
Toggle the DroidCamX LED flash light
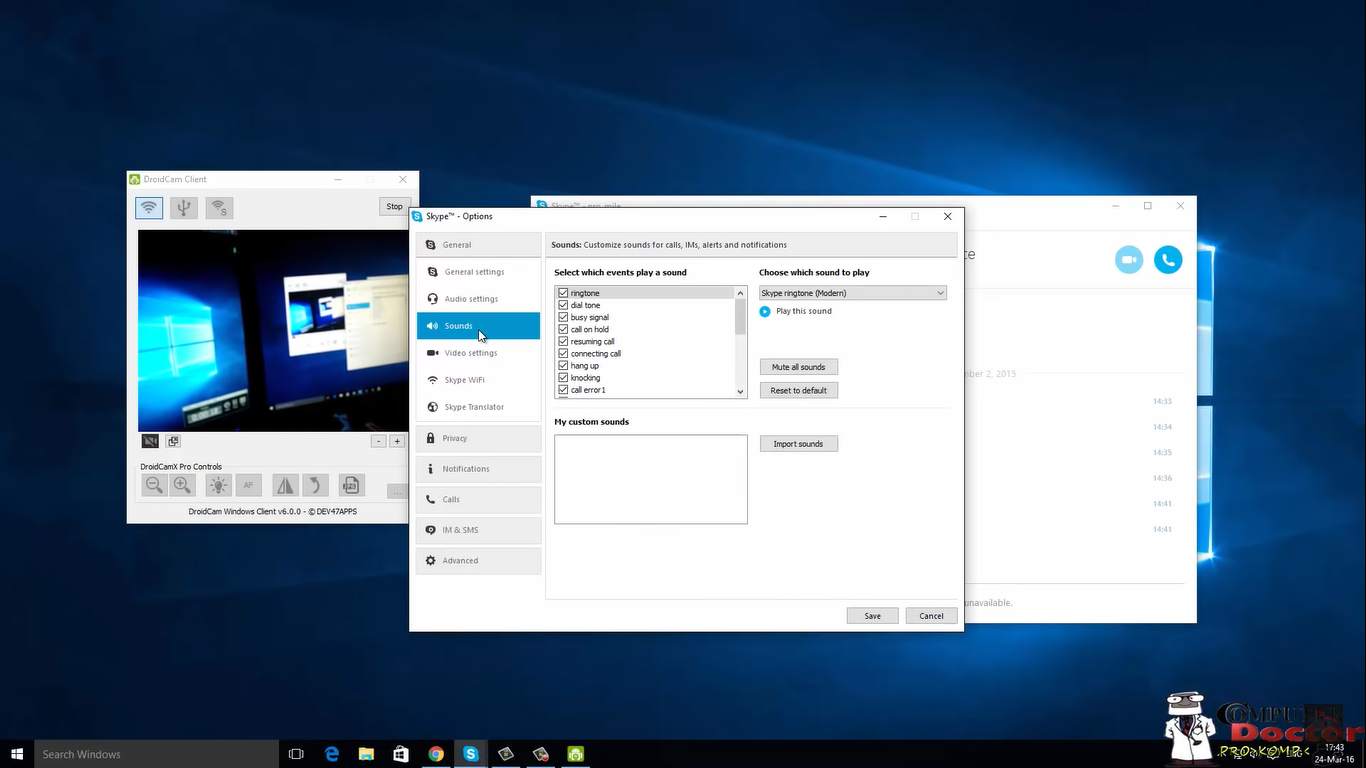point(218,485)
